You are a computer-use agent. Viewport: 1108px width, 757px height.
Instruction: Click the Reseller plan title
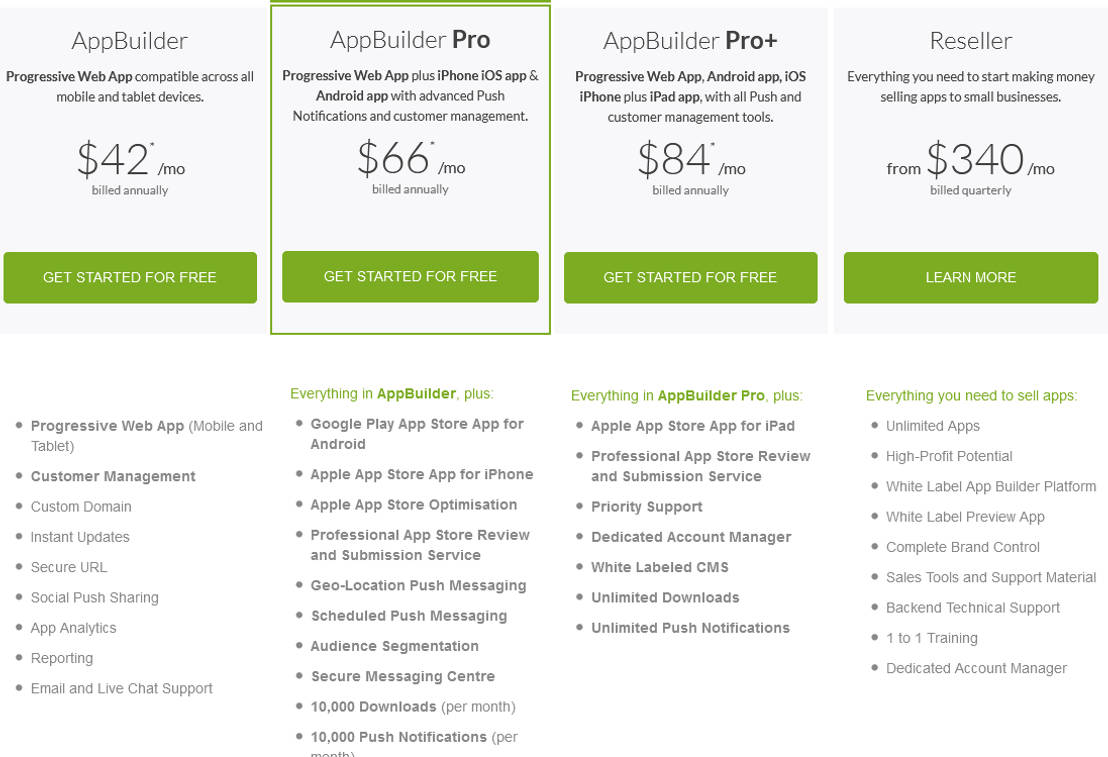970,41
